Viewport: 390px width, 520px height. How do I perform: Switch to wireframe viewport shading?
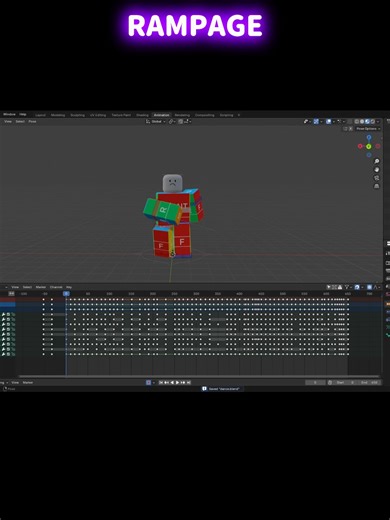pyautogui.click(x=357, y=122)
